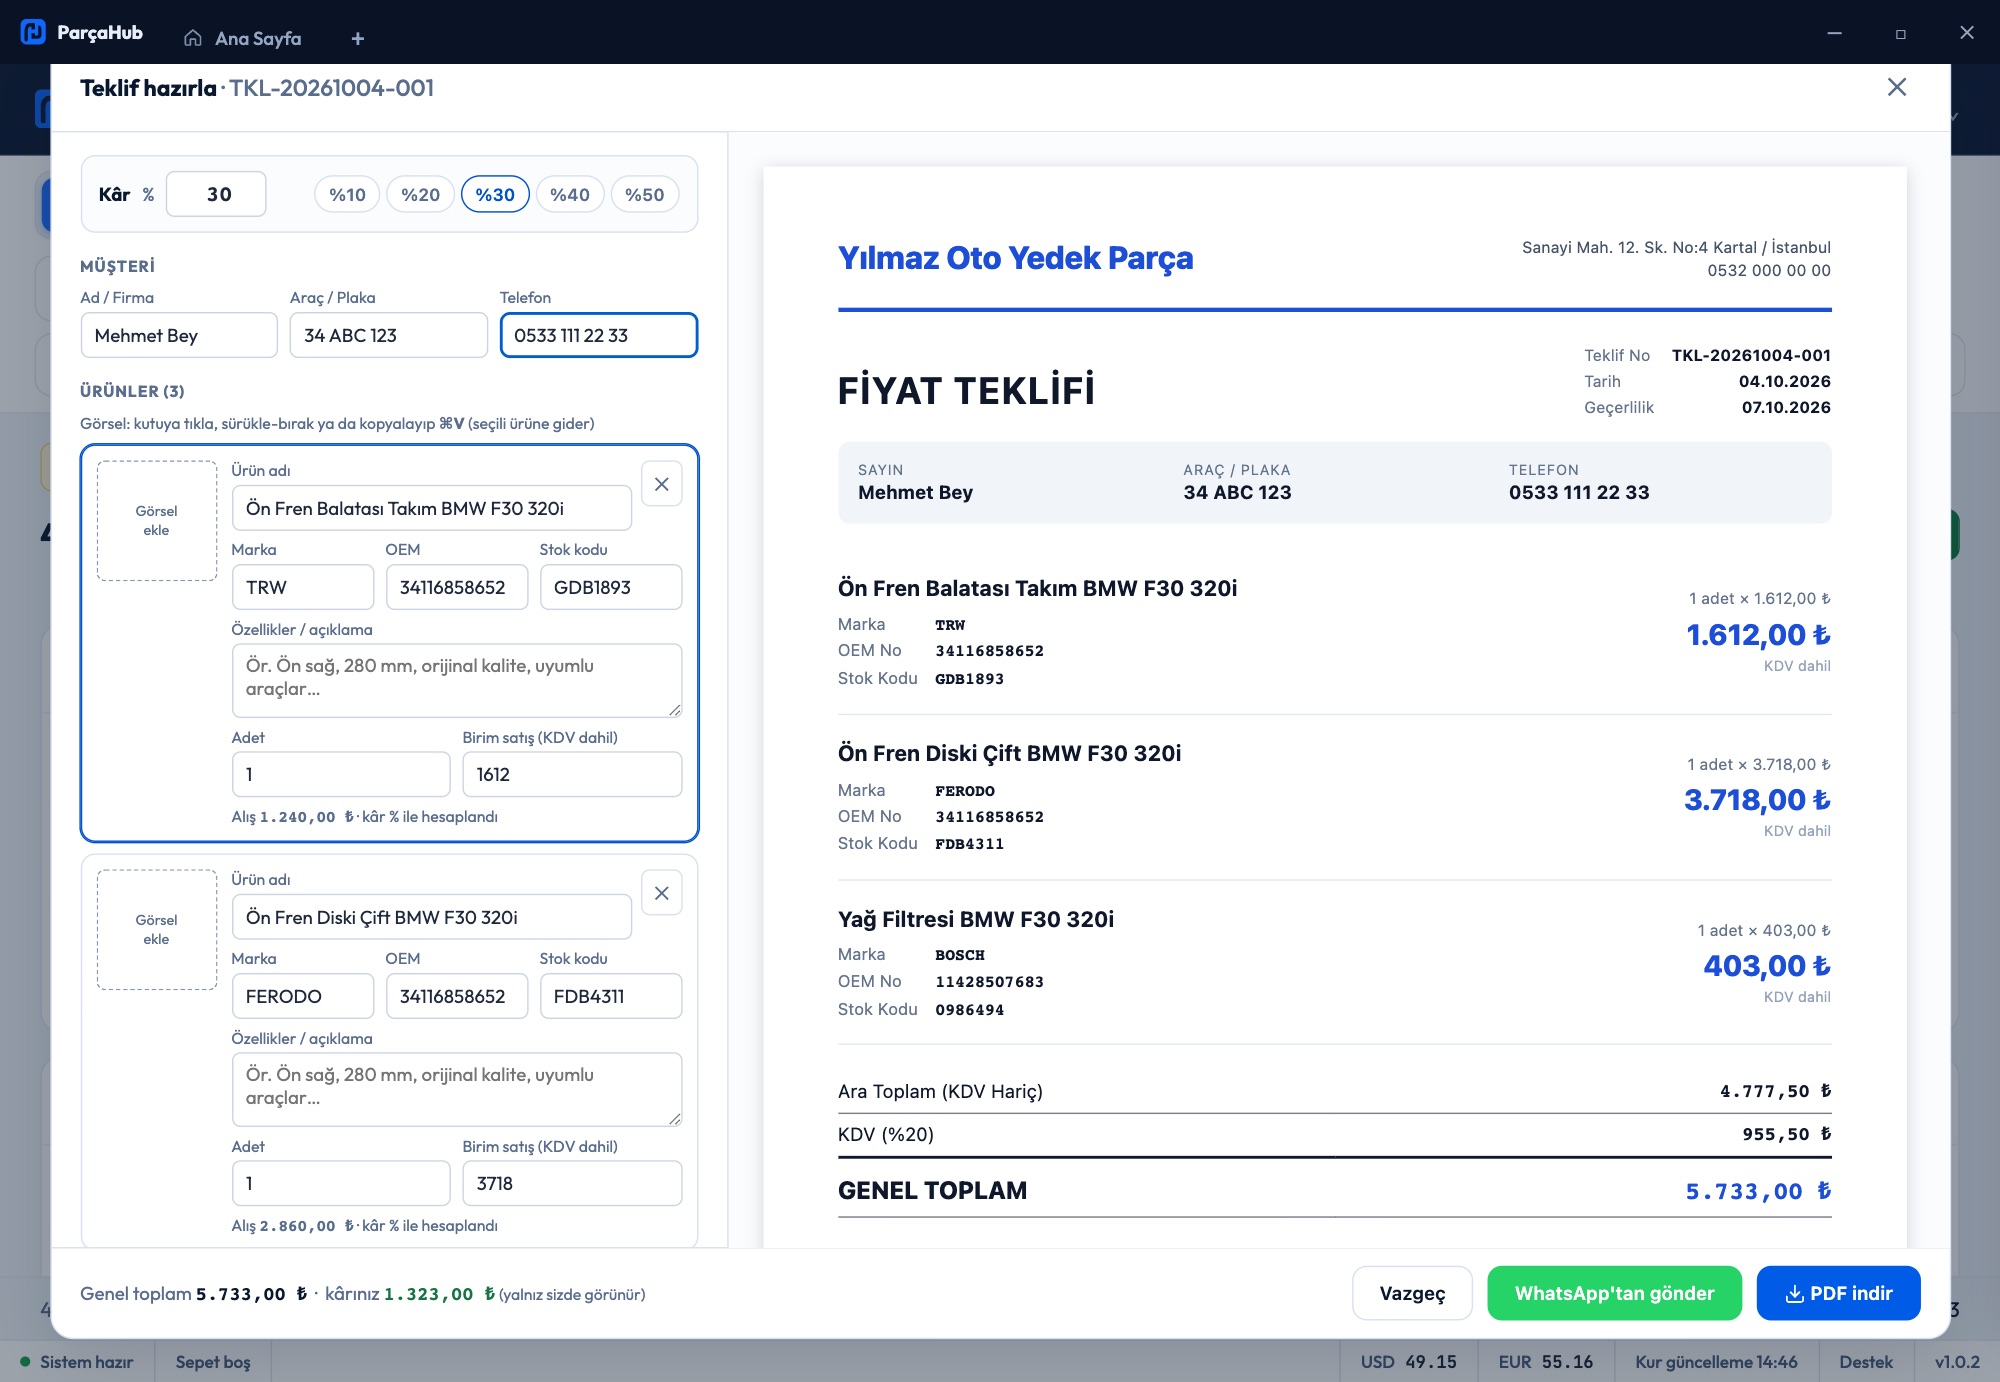2000x1382 pixels.
Task: Click the EUR 55.16 exchange rate
Action: click(x=1545, y=1362)
